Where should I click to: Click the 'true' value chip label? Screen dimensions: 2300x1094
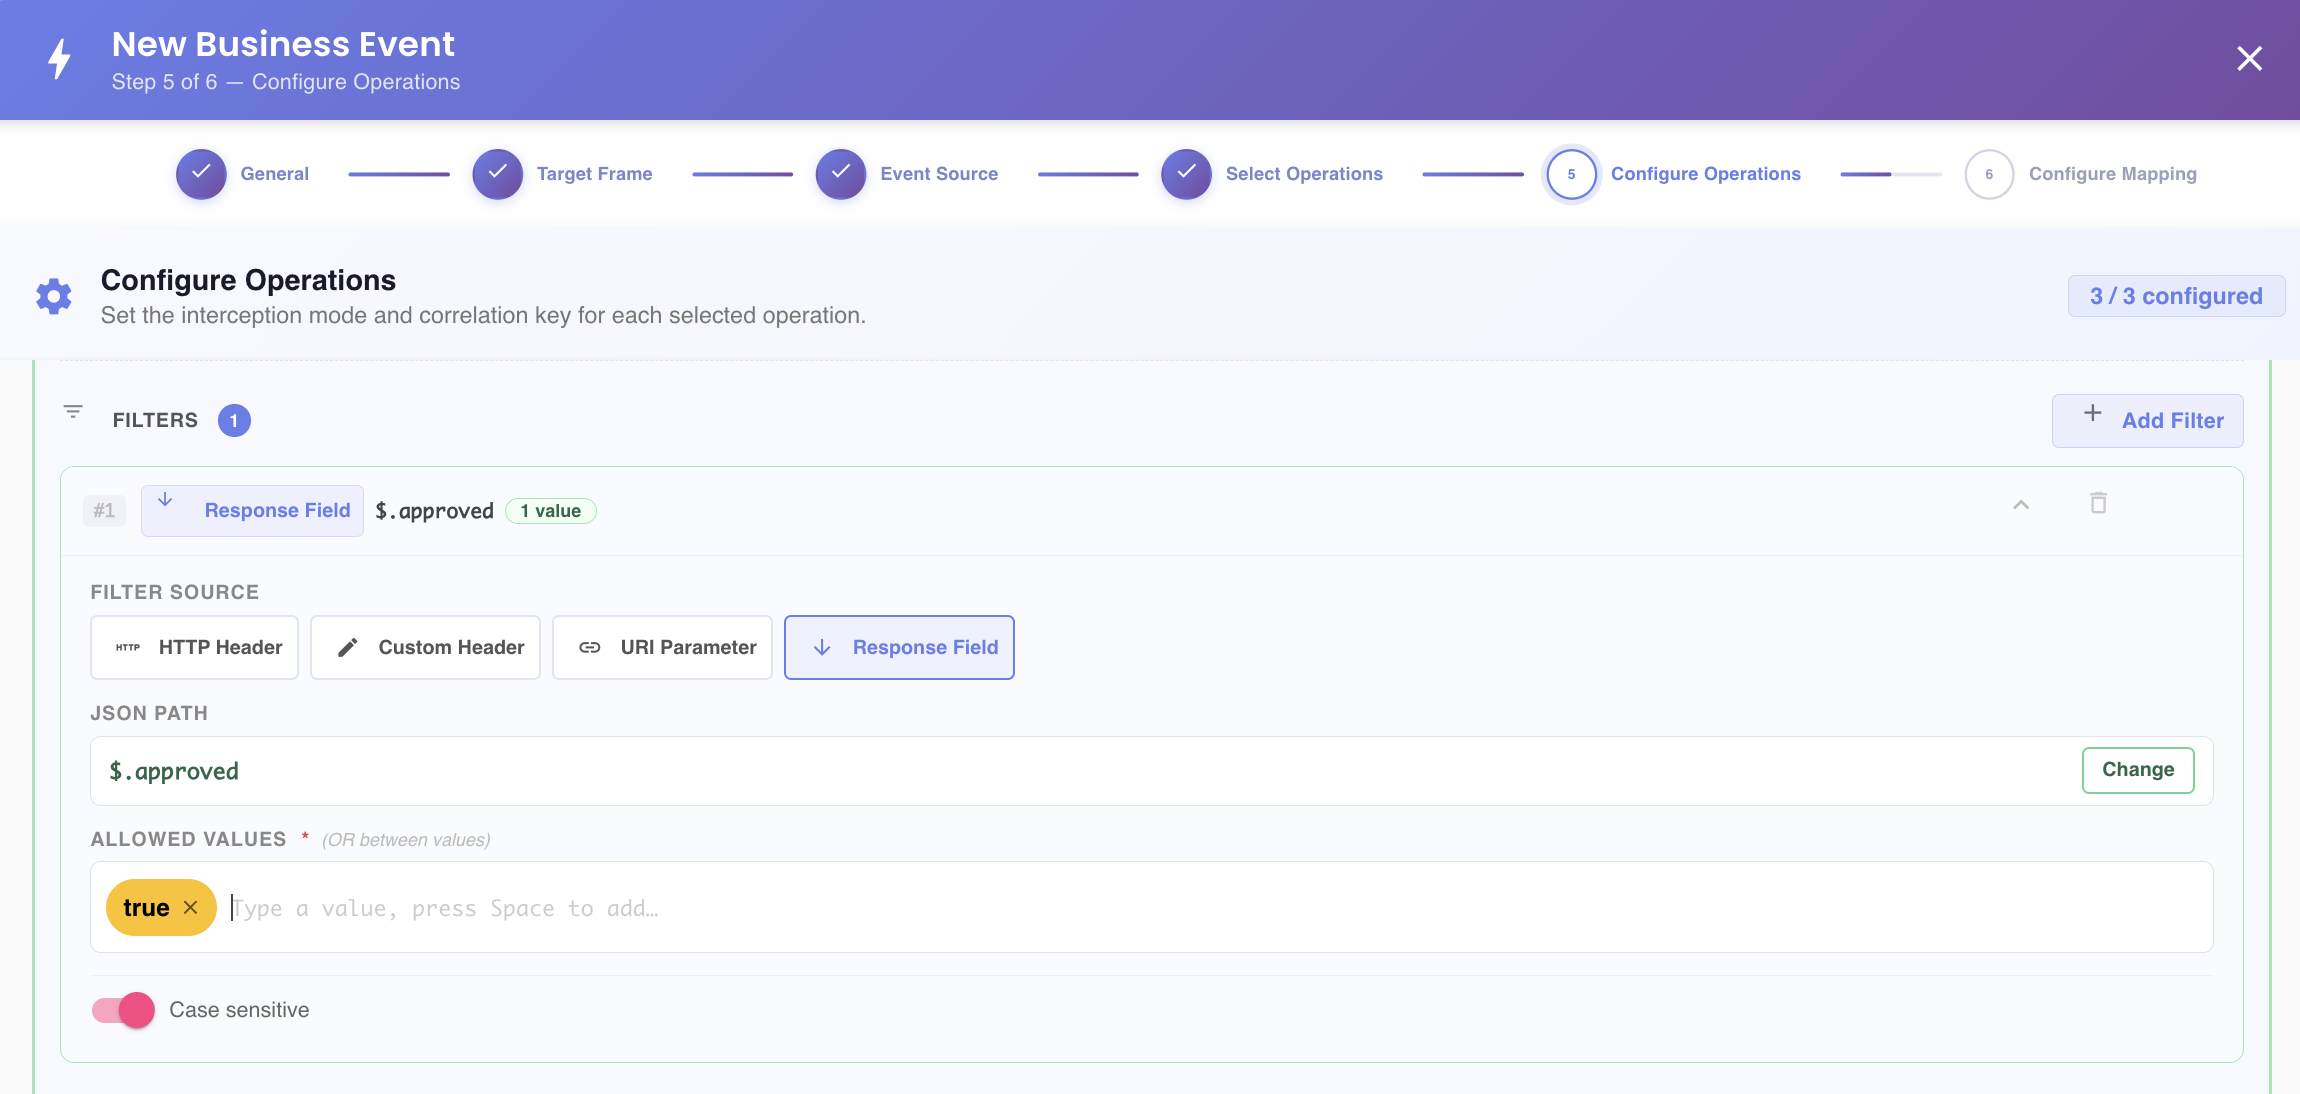pos(146,907)
